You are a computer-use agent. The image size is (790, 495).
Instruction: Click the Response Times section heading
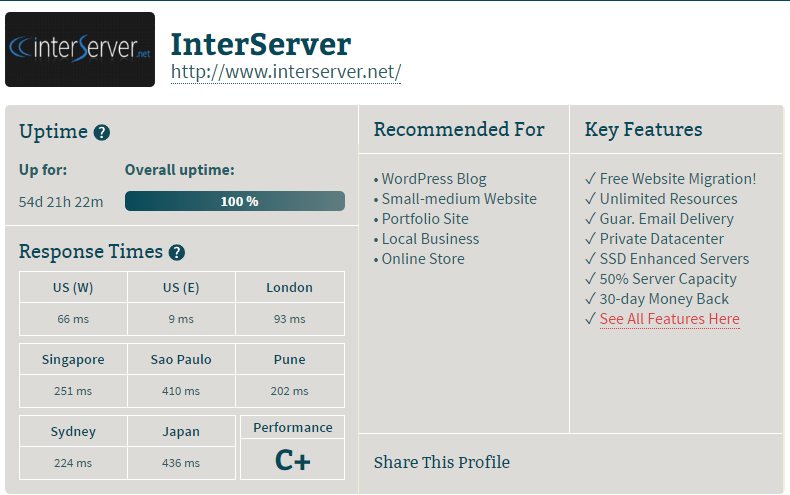tap(91, 252)
